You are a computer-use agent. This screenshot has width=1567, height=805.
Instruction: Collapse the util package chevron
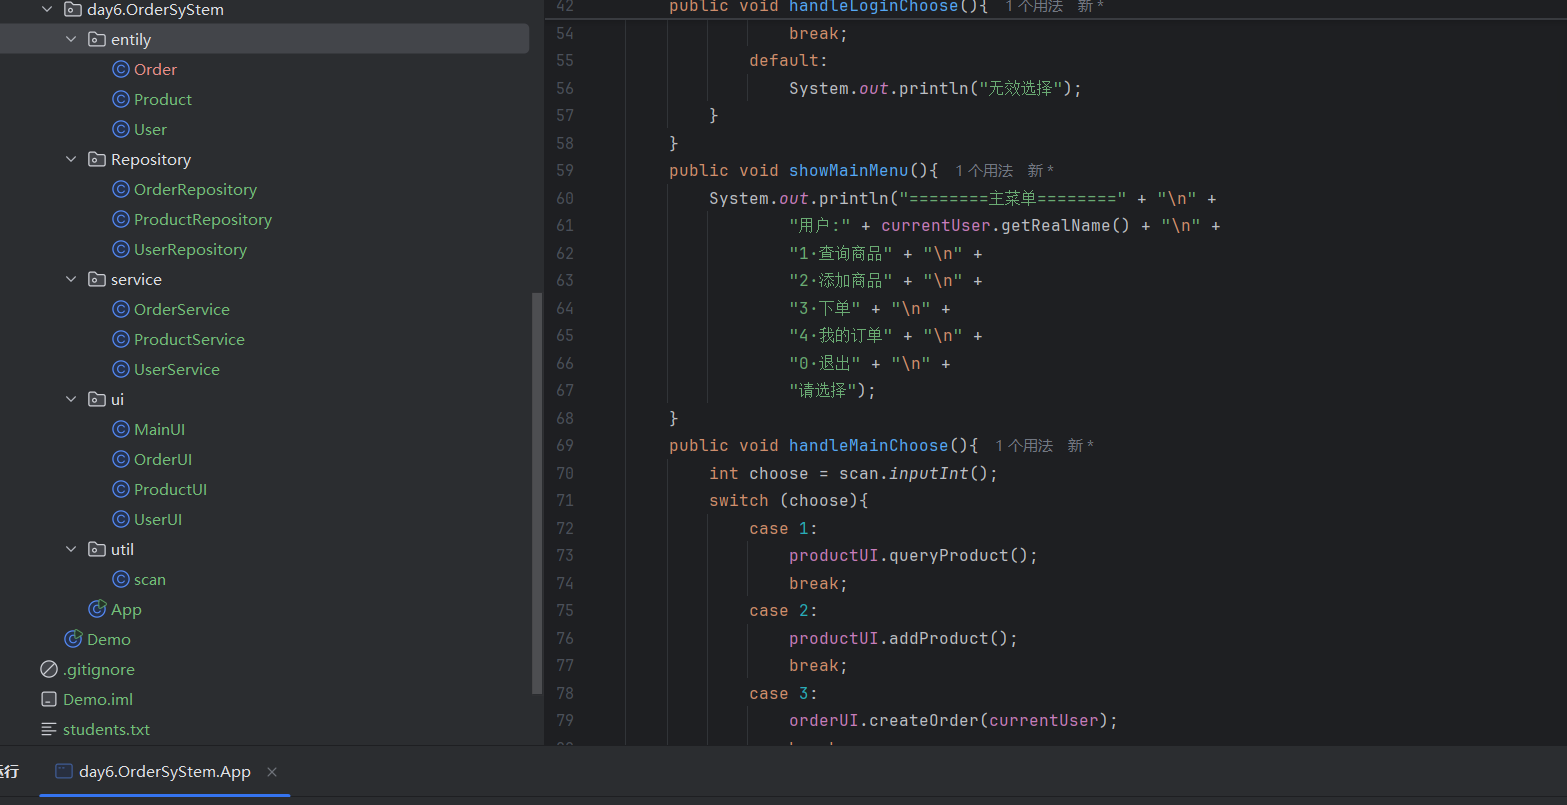click(x=71, y=550)
